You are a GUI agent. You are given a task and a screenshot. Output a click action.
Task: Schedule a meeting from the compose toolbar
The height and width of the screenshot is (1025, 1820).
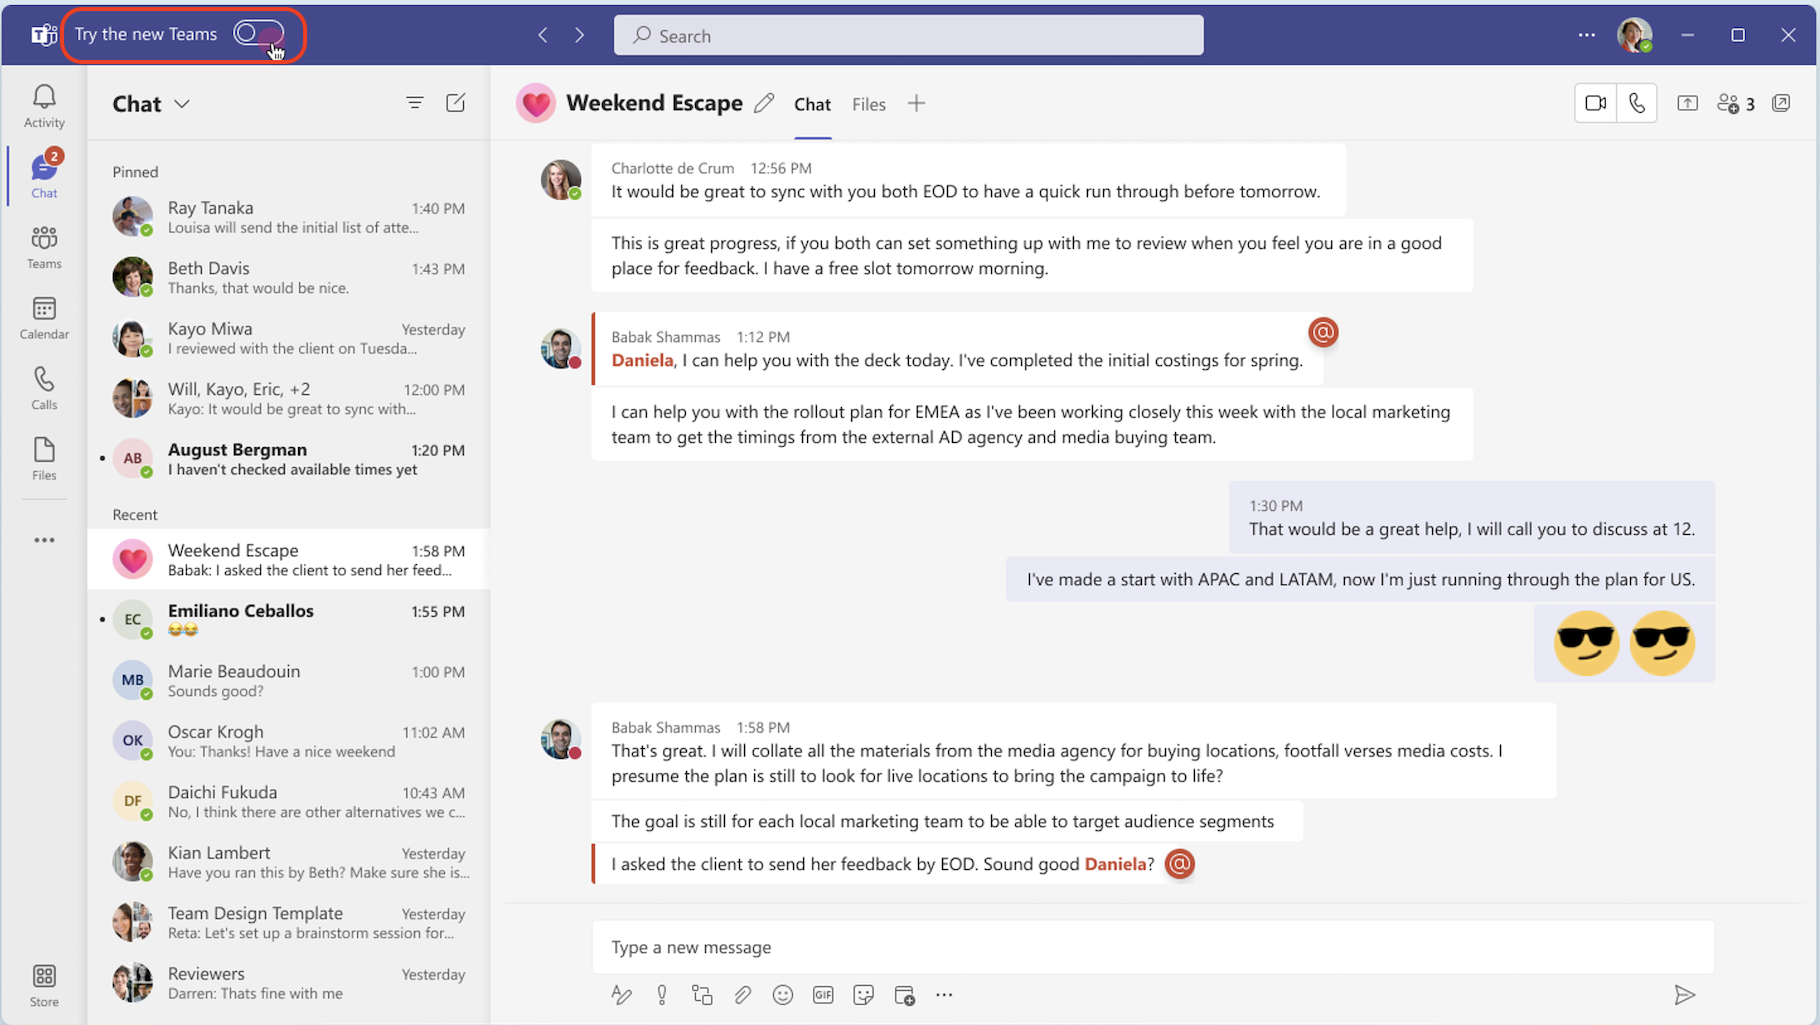[x=904, y=995]
